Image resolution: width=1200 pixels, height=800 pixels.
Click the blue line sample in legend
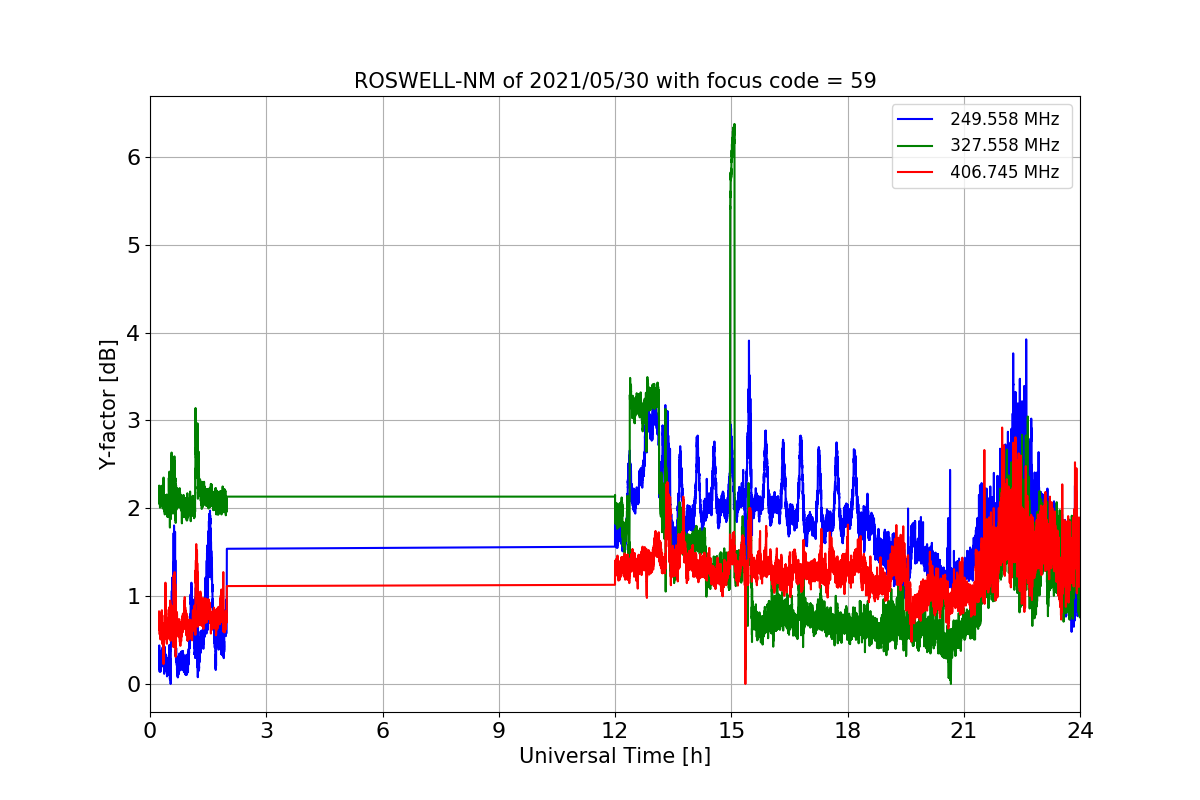click(x=916, y=119)
